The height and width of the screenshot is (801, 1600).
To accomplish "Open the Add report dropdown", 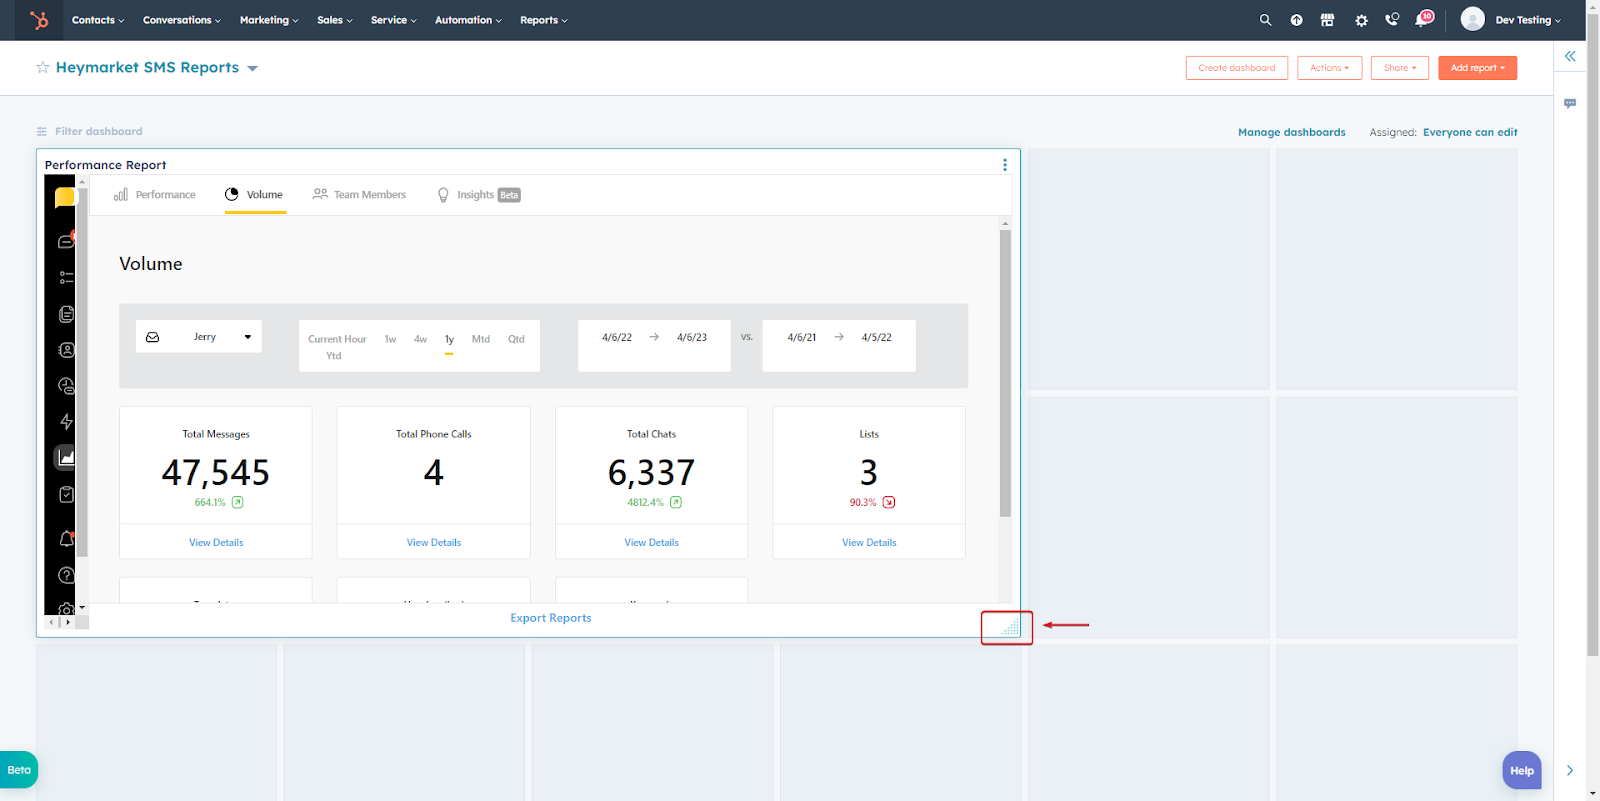I will (1477, 68).
